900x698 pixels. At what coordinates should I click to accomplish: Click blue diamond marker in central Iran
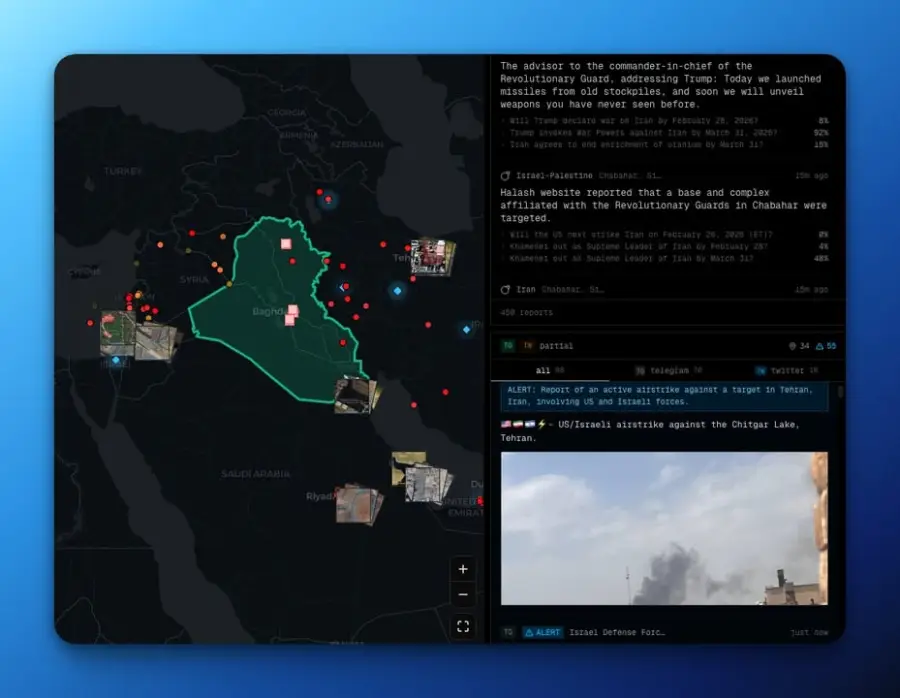[397, 290]
